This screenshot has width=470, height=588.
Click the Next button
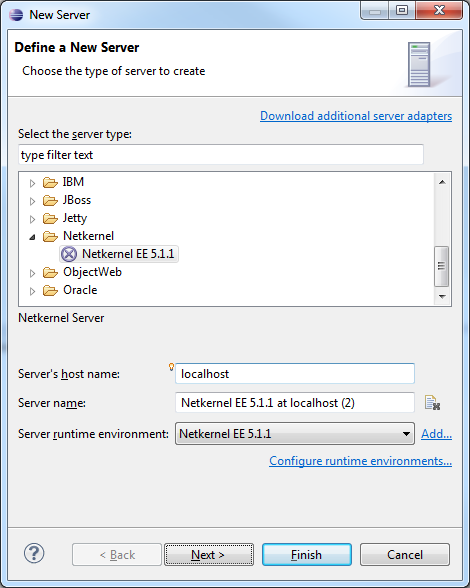click(209, 555)
